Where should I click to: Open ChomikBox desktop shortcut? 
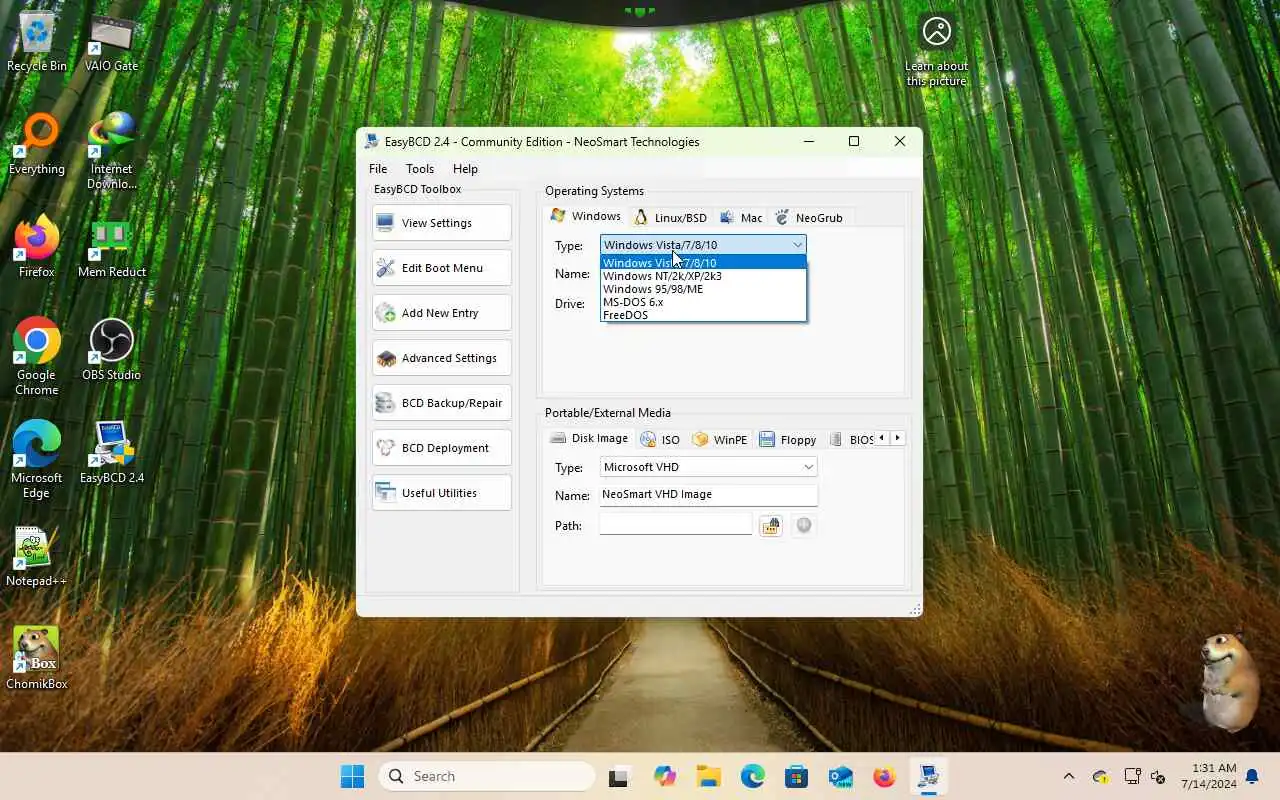pyautogui.click(x=37, y=660)
